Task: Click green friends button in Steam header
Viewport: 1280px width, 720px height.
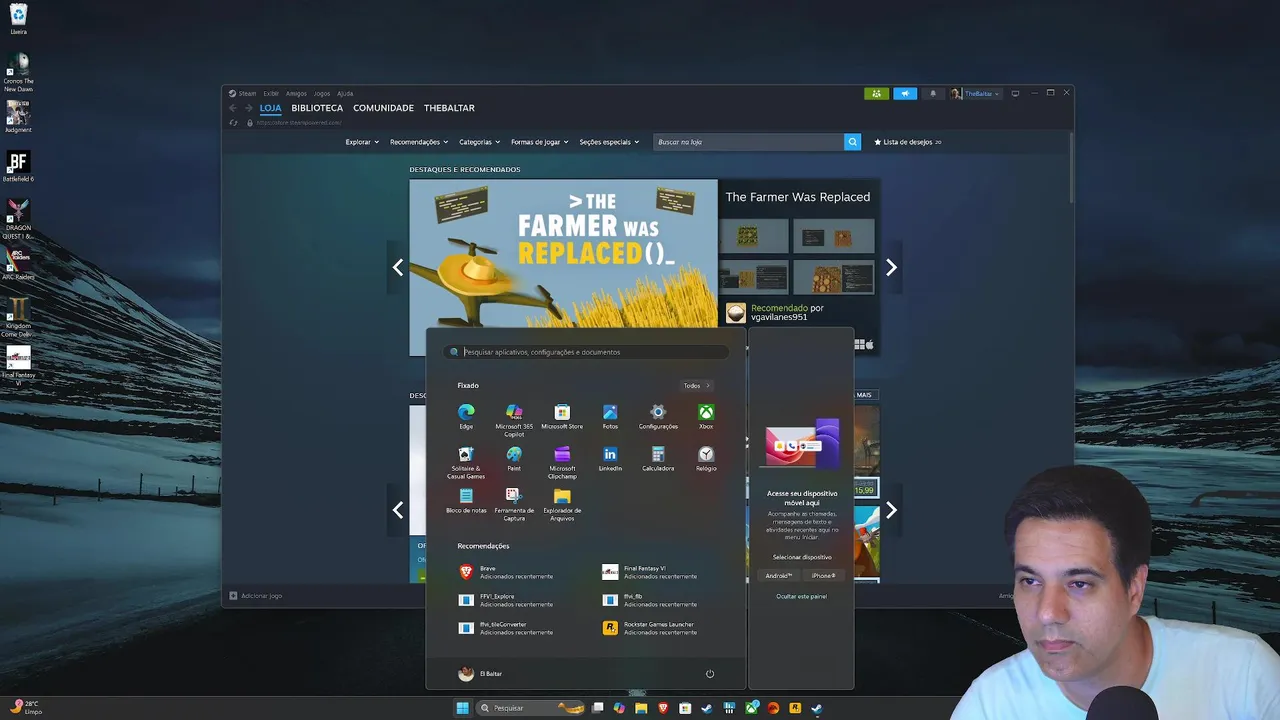Action: pos(877,93)
